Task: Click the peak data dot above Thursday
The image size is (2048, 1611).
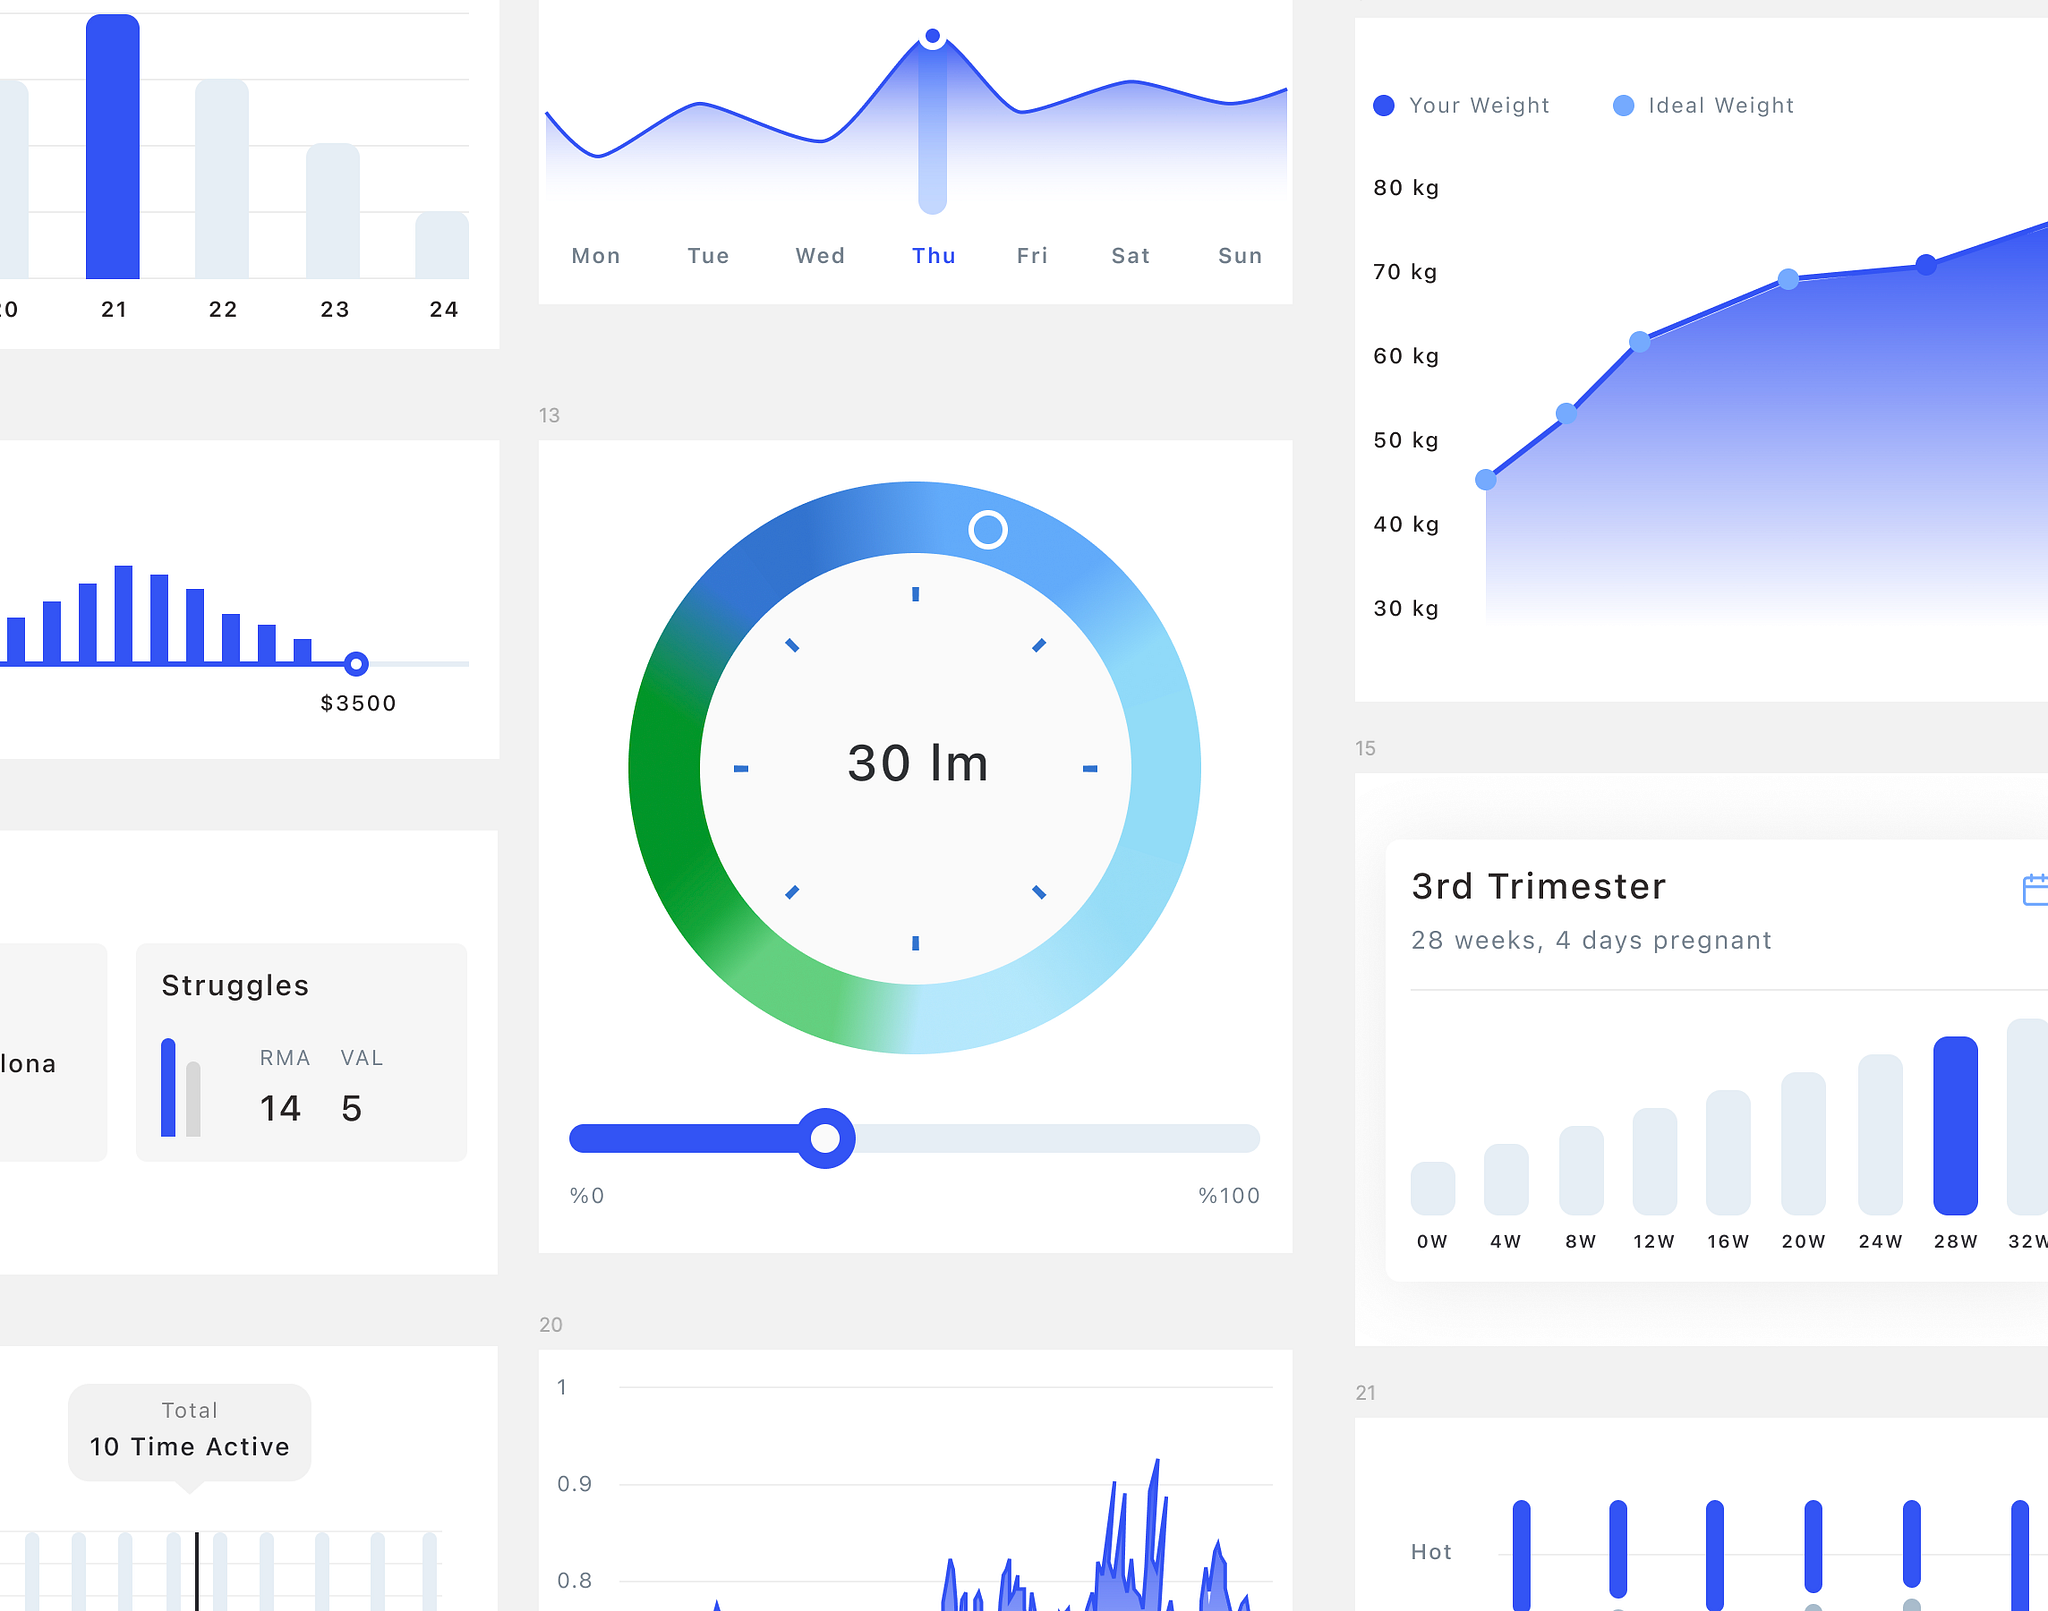Action: 932,35
